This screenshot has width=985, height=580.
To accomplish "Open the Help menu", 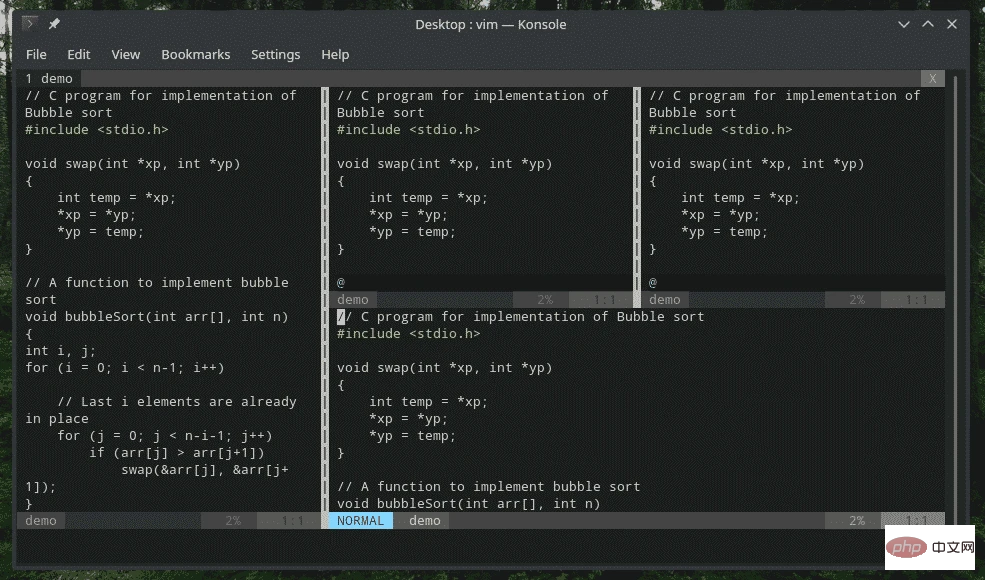I will pos(335,54).
